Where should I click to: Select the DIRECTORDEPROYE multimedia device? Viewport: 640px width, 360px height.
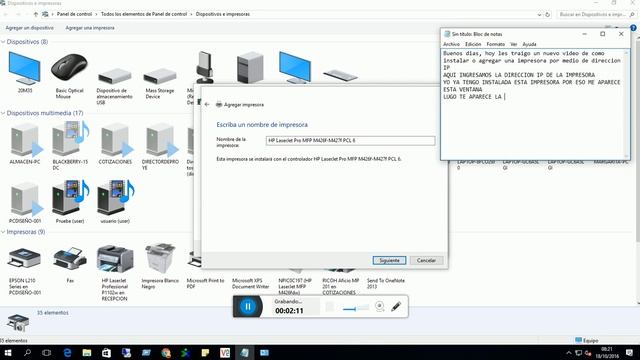[161, 140]
